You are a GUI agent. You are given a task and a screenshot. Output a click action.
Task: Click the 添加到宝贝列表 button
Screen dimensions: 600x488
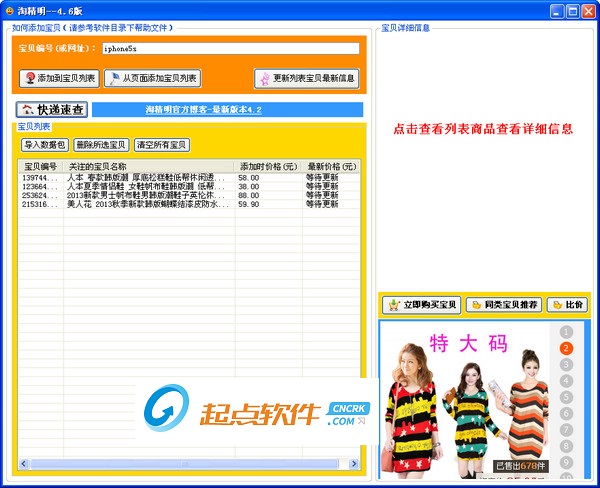pos(59,78)
